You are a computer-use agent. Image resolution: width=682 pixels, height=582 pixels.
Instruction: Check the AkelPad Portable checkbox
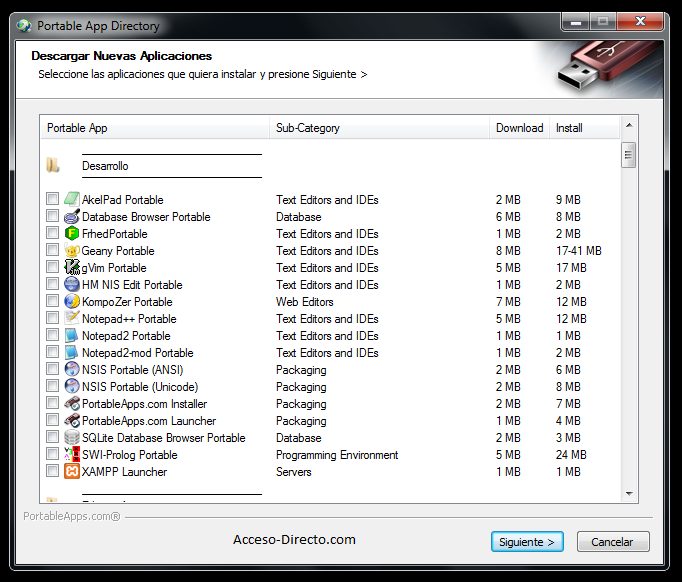(x=52, y=199)
